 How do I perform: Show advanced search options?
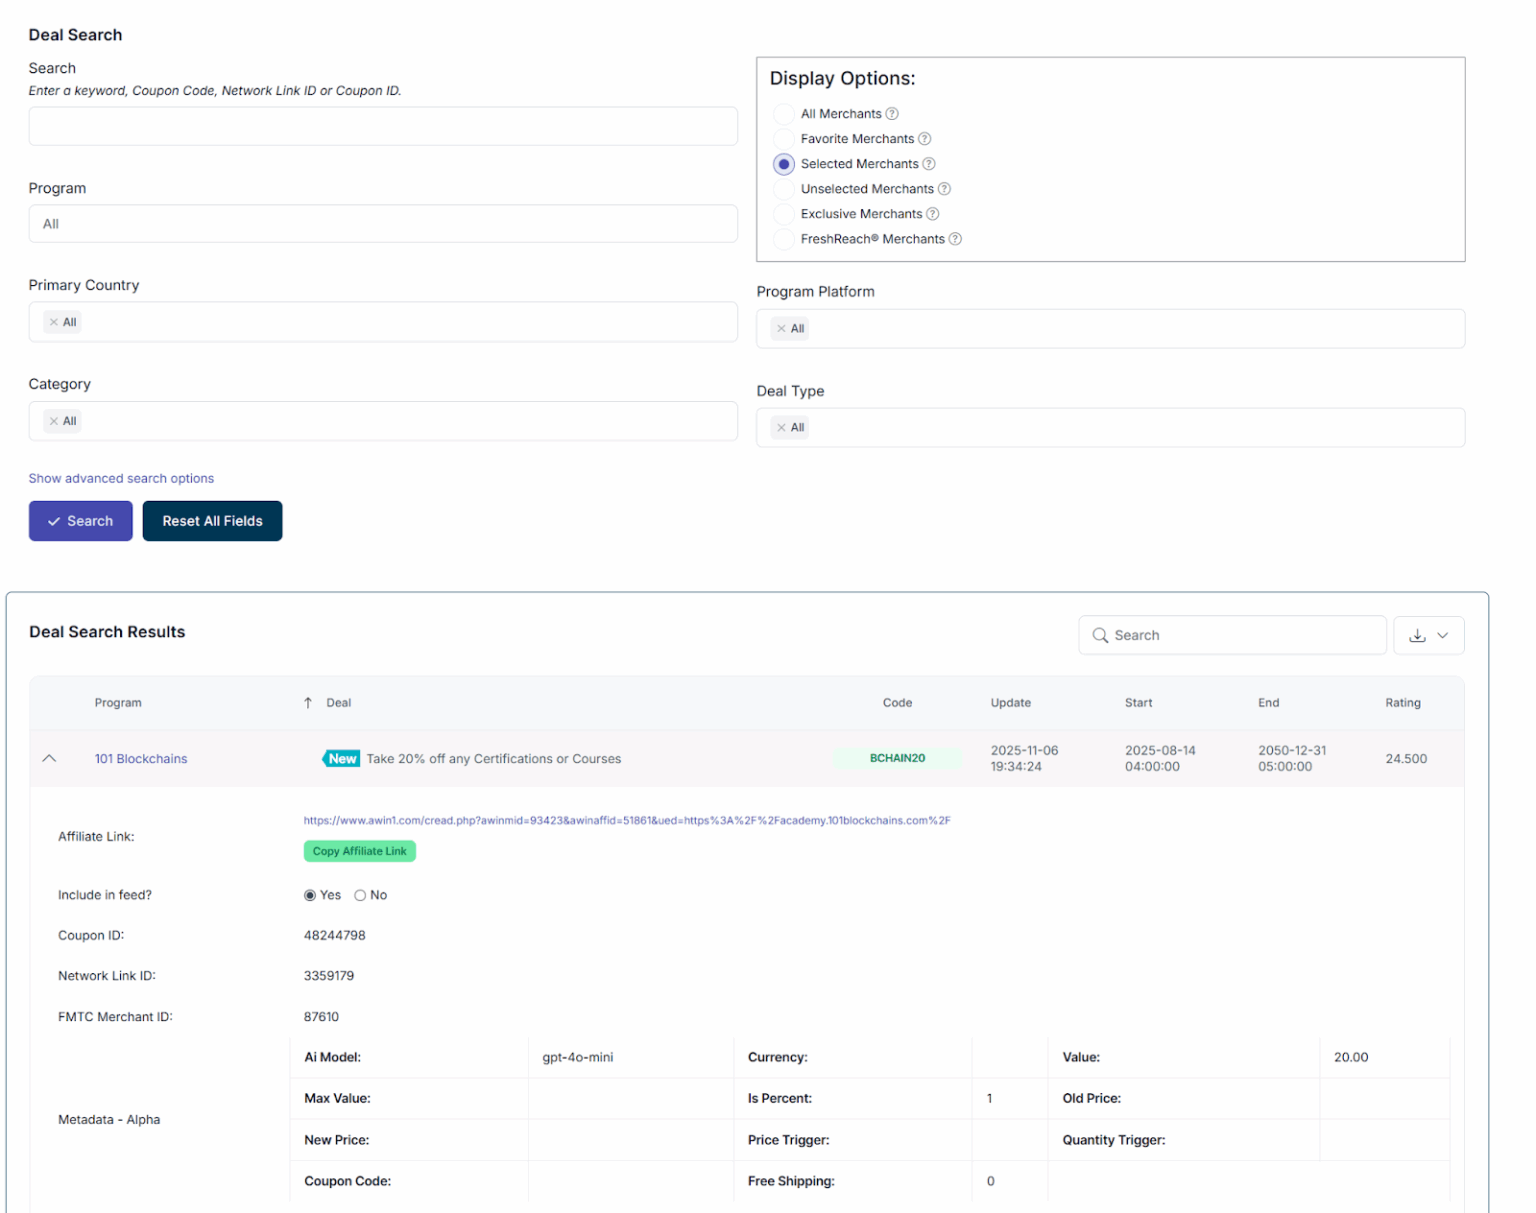(x=121, y=479)
